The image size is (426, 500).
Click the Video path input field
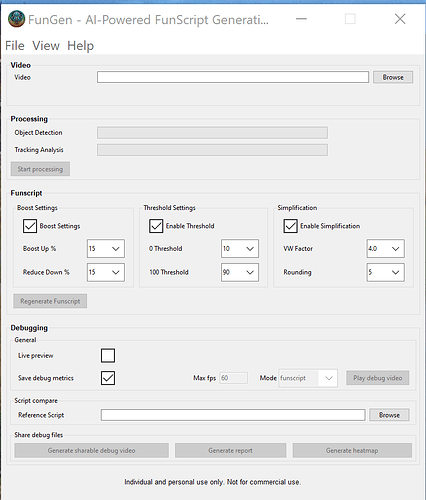point(233,77)
